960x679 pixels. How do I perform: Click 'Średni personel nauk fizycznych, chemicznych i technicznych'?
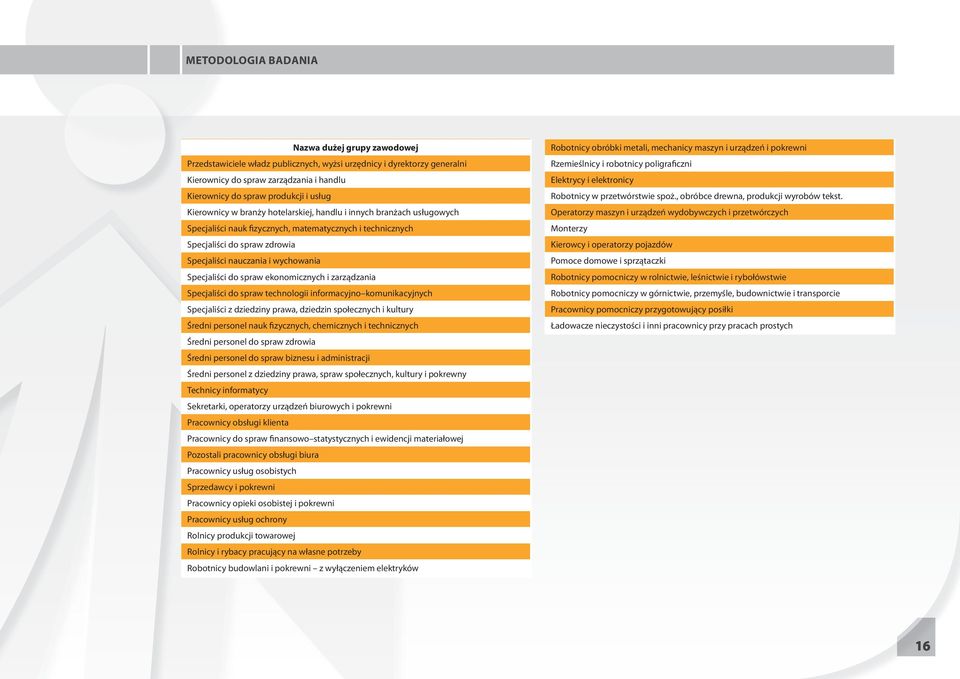[355, 326]
